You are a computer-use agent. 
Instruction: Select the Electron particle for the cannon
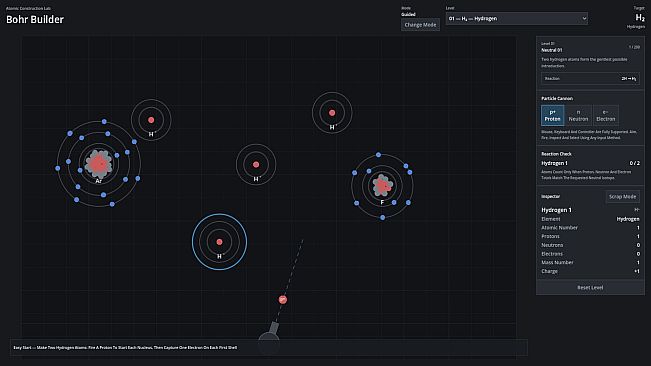pyautogui.click(x=605, y=115)
